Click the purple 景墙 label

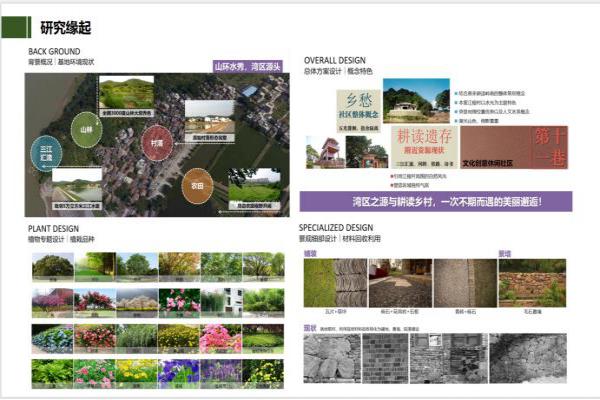click(505, 254)
